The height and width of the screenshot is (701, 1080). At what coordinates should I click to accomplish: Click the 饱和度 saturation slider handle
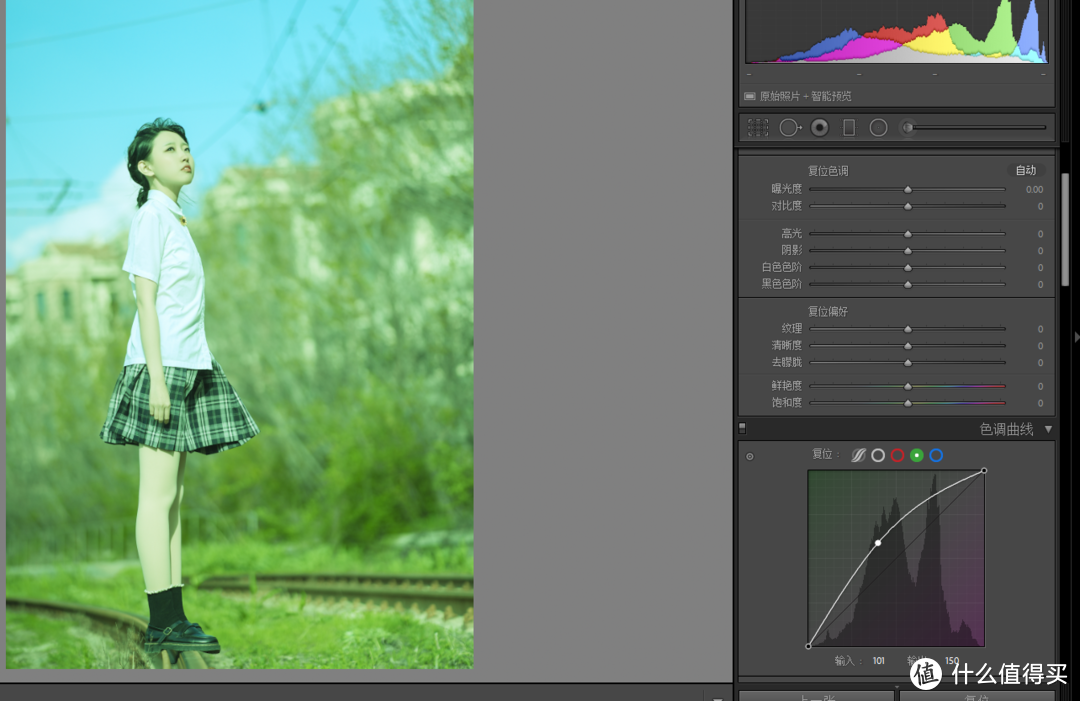click(x=908, y=403)
